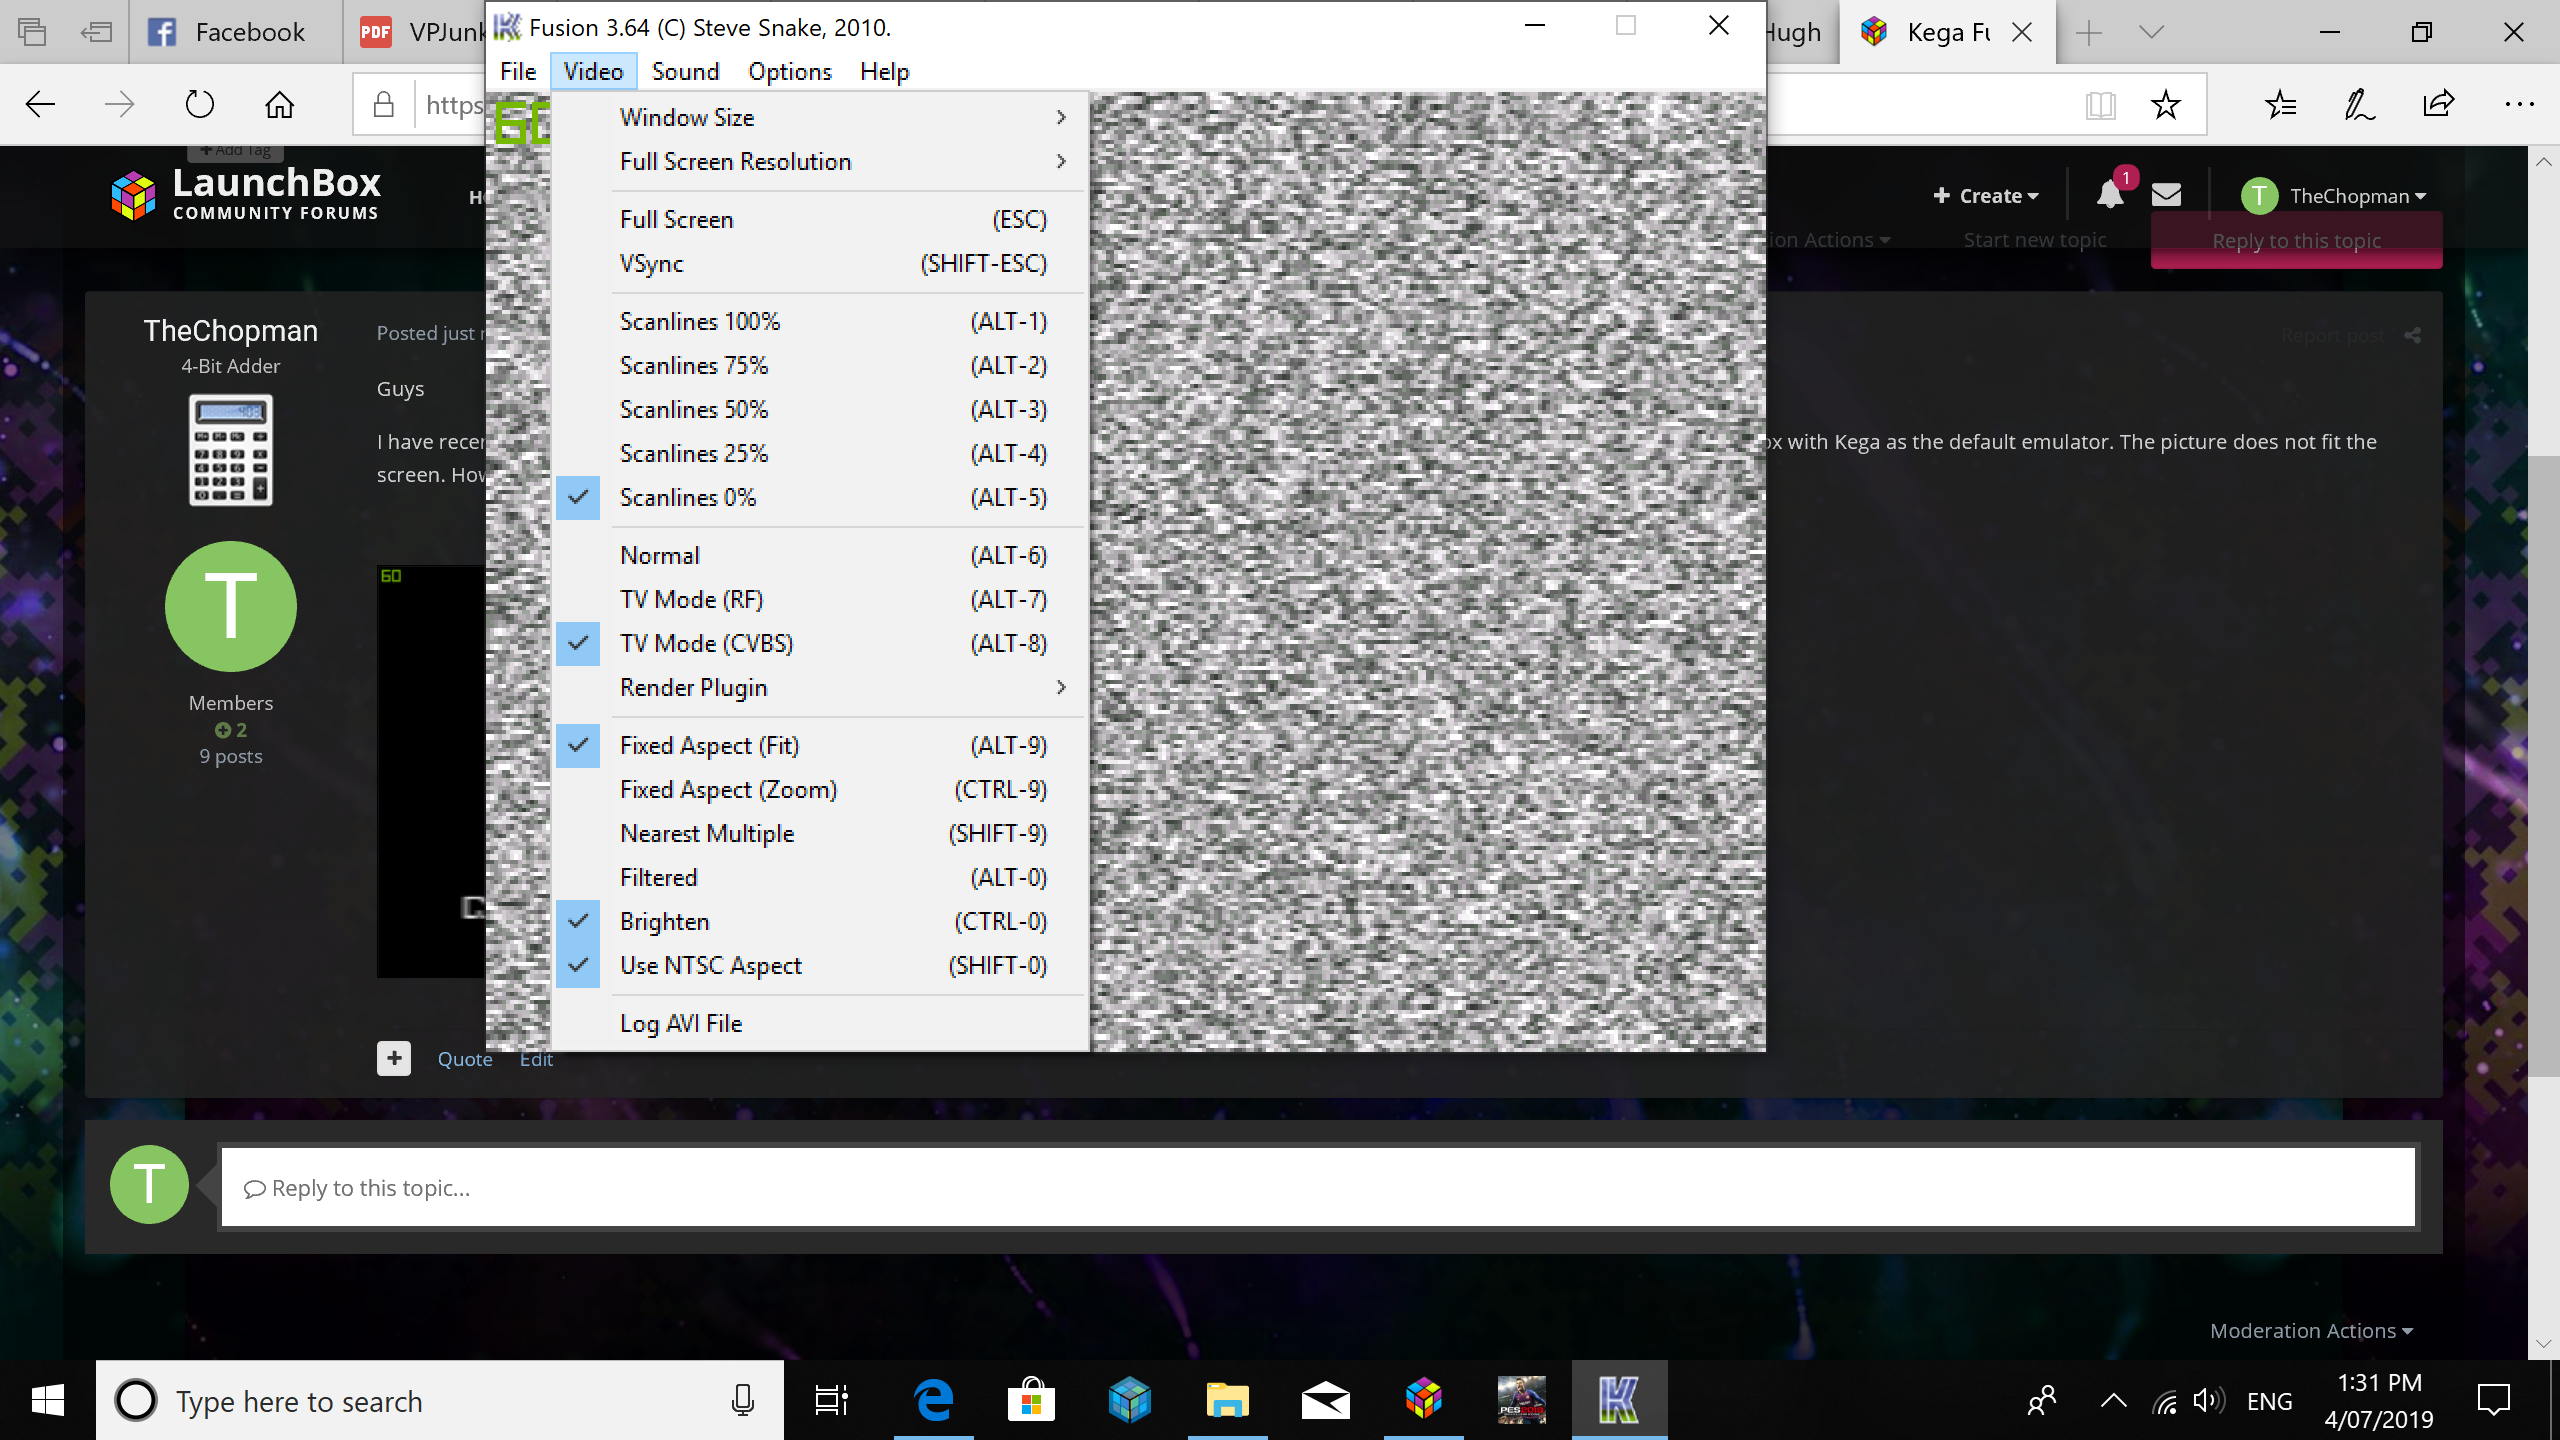Click the Quote link under the post
This screenshot has height=1440, width=2560.
click(465, 1059)
